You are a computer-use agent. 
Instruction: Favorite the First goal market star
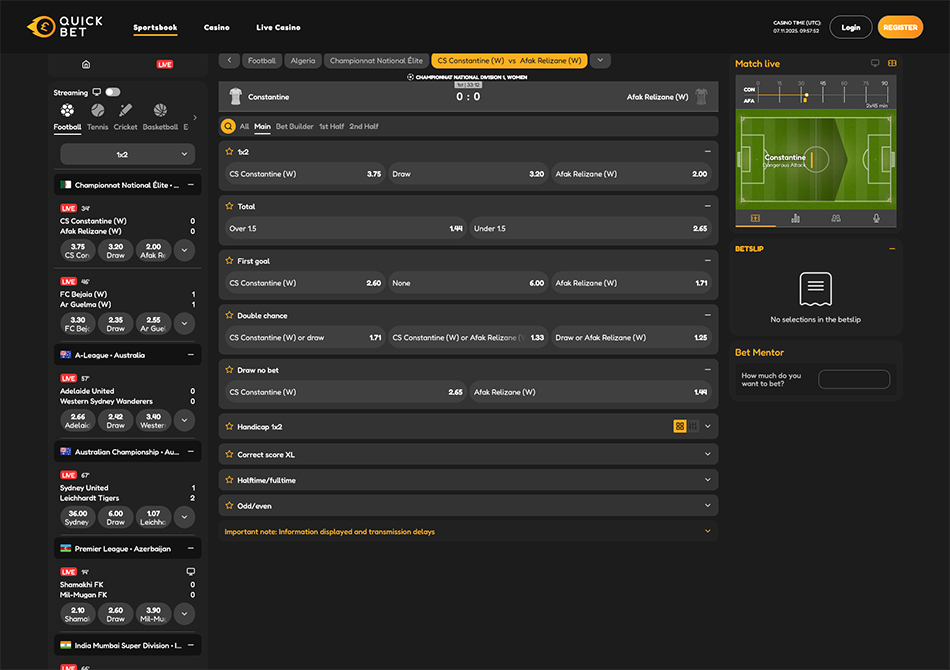click(x=229, y=261)
